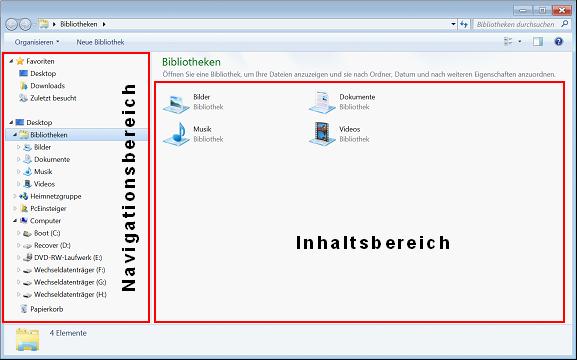Open breadcrumb arrow after Bibliotheken
This screenshot has width=577, height=360.
[104, 24]
